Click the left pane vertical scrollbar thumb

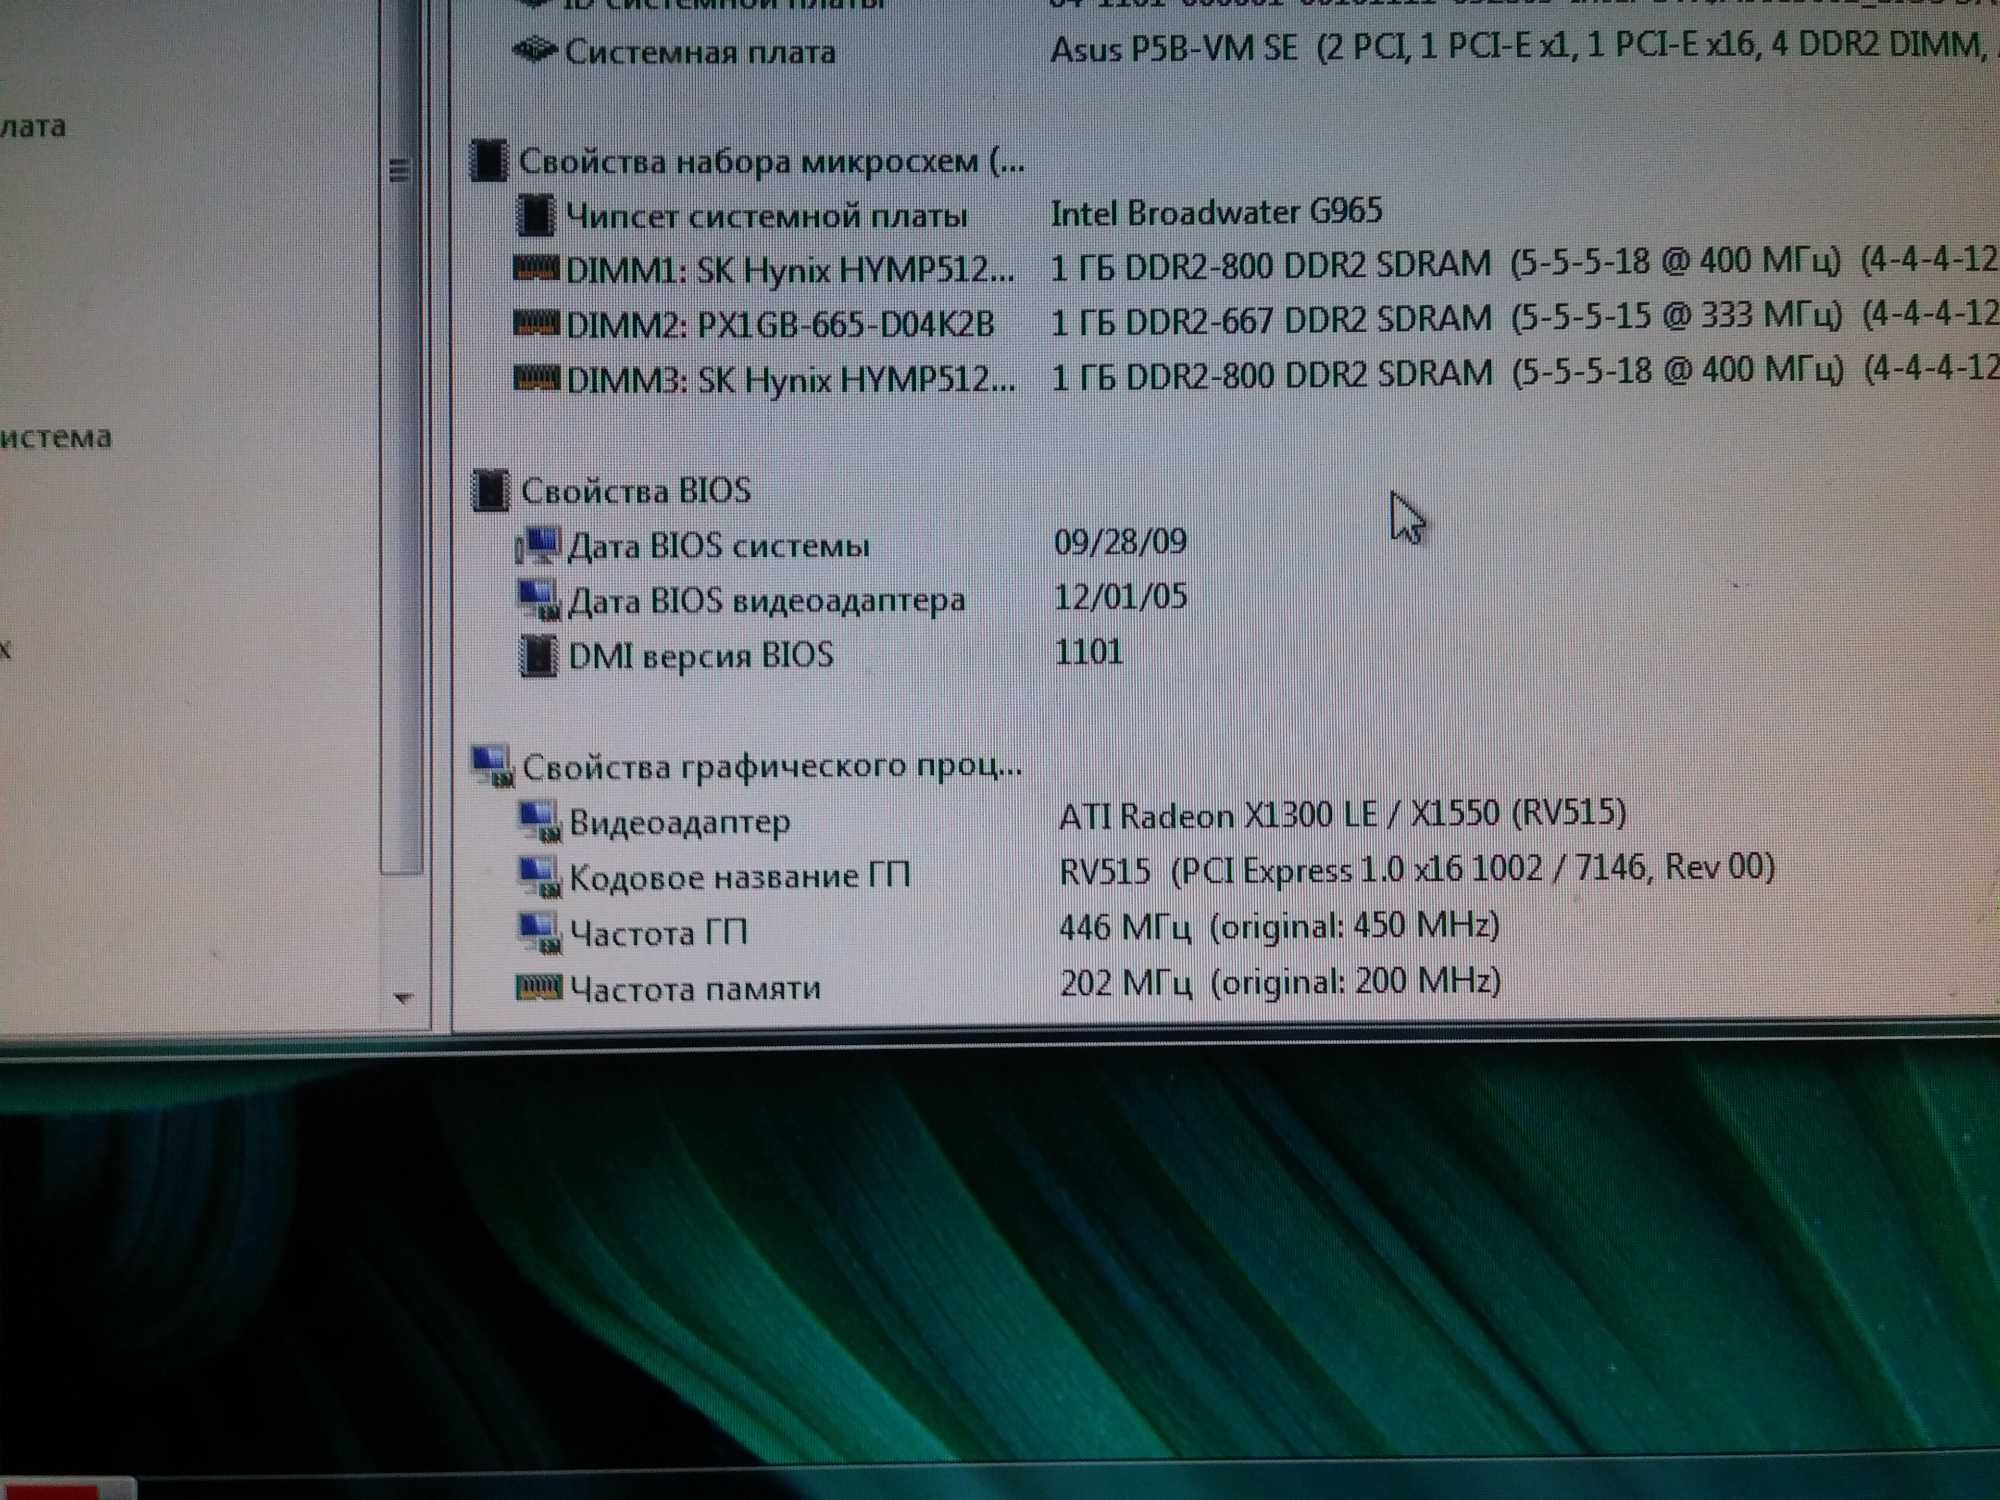coord(401,437)
